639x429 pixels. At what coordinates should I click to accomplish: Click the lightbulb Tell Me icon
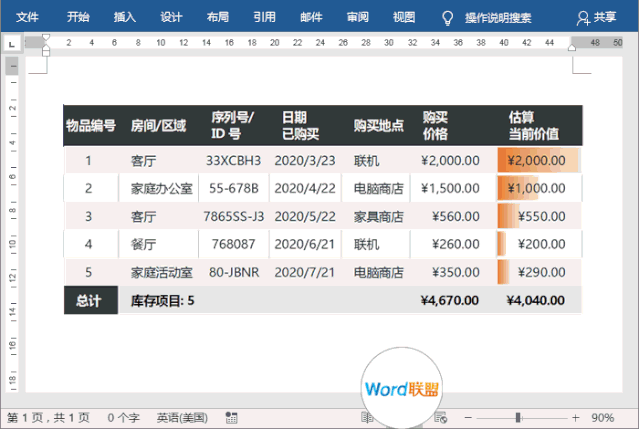pyautogui.click(x=448, y=17)
